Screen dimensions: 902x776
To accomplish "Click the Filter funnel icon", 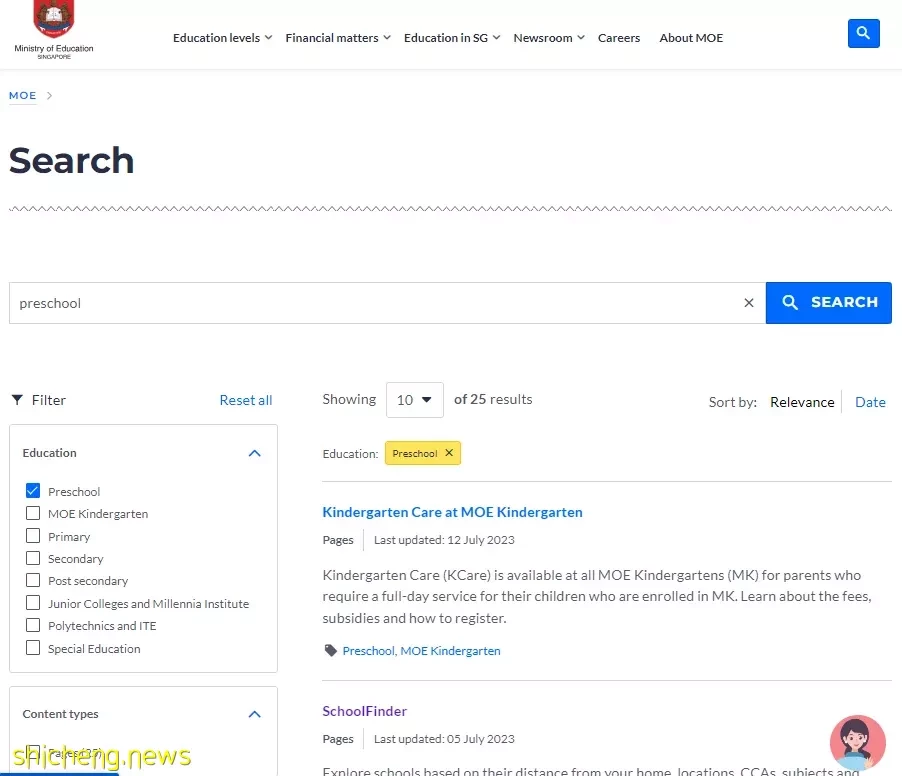I will (x=17, y=400).
